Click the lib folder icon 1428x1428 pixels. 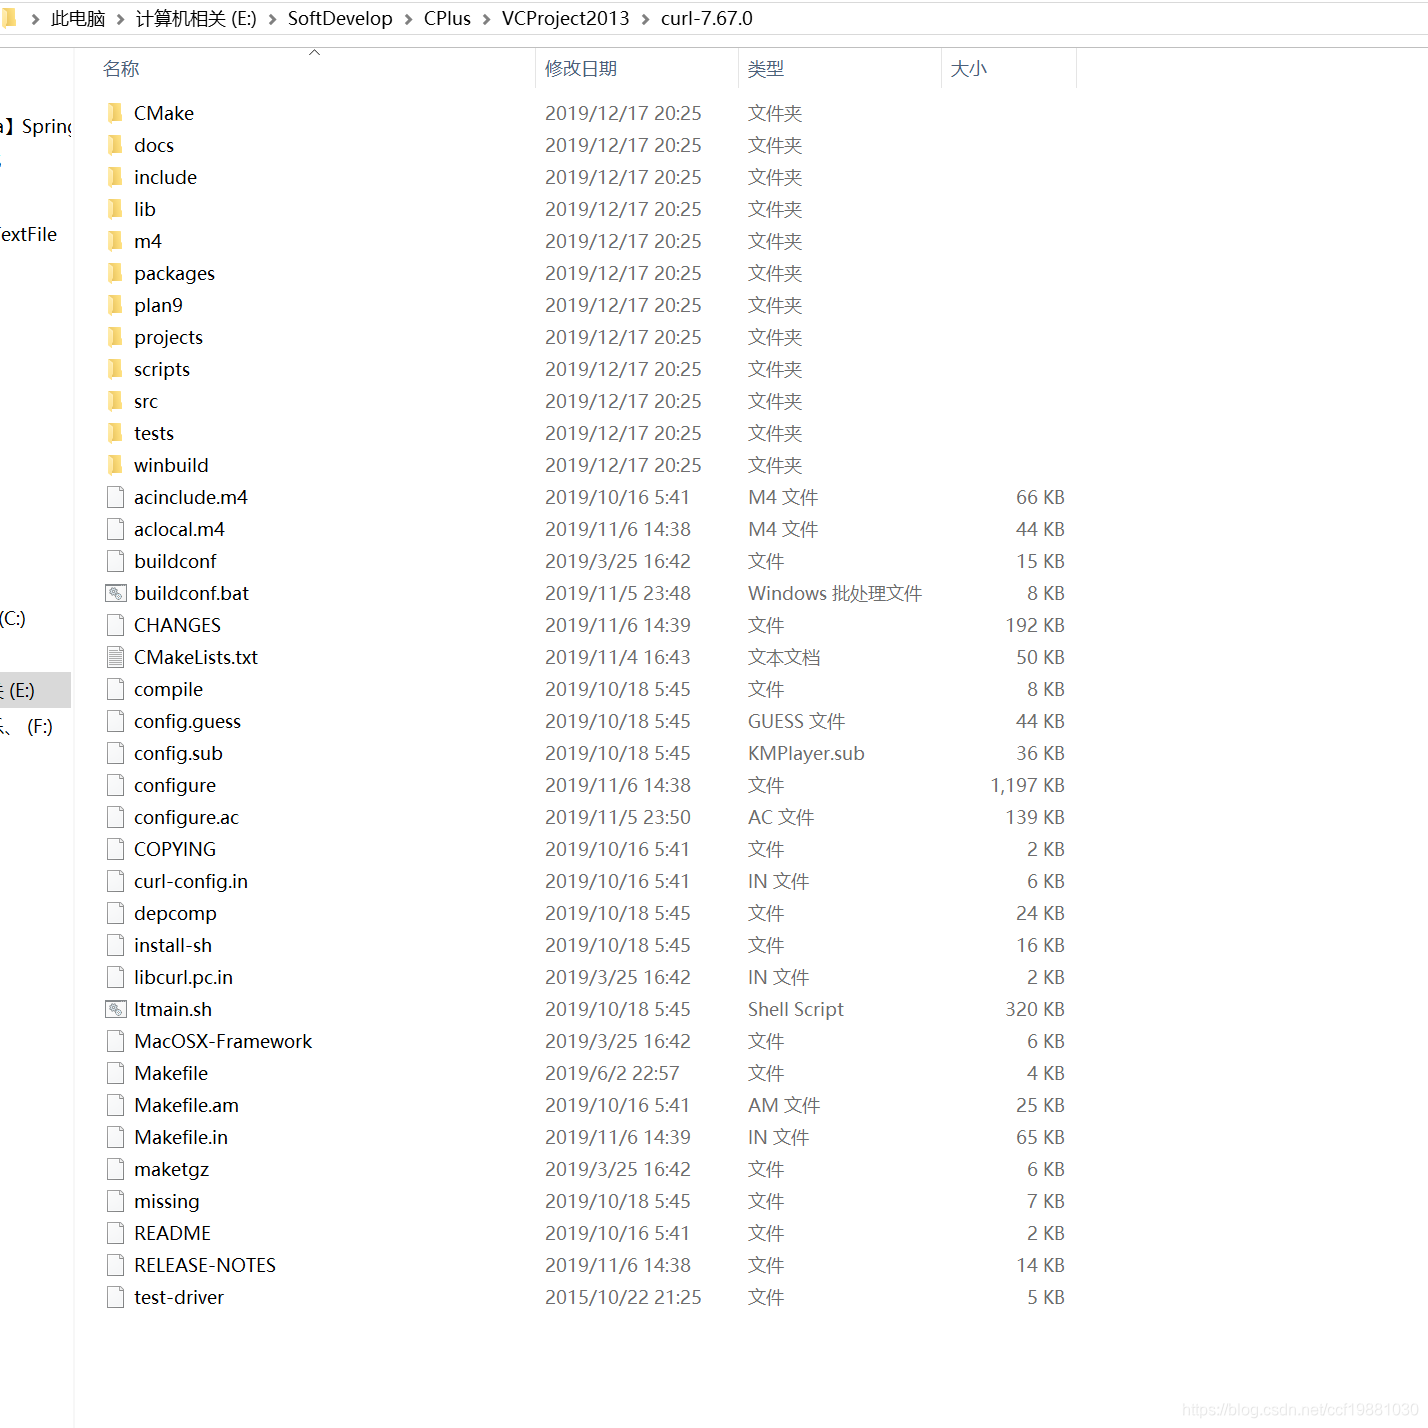(x=115, y=209)
